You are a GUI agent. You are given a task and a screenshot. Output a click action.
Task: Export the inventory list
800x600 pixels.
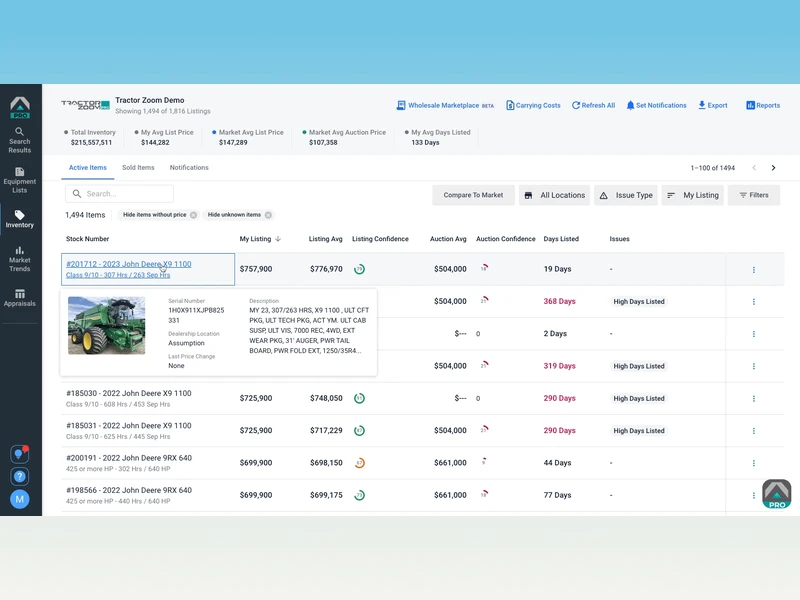pyautogui.click(x=713, y=105)
